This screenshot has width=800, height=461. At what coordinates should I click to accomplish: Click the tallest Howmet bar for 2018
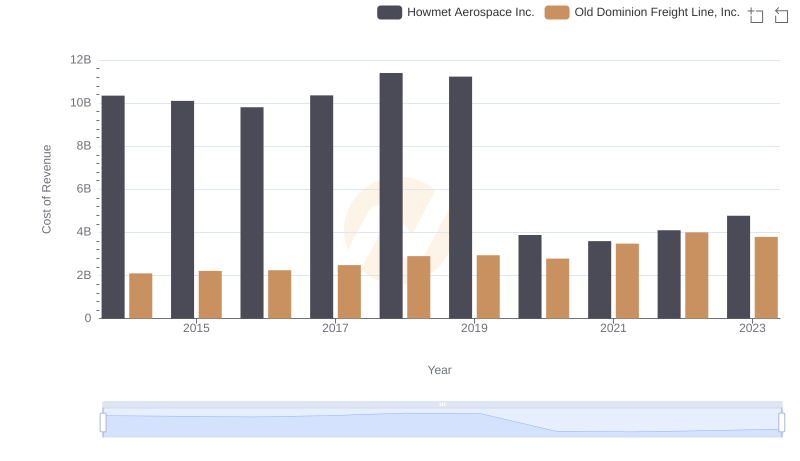tap(391, 196)
